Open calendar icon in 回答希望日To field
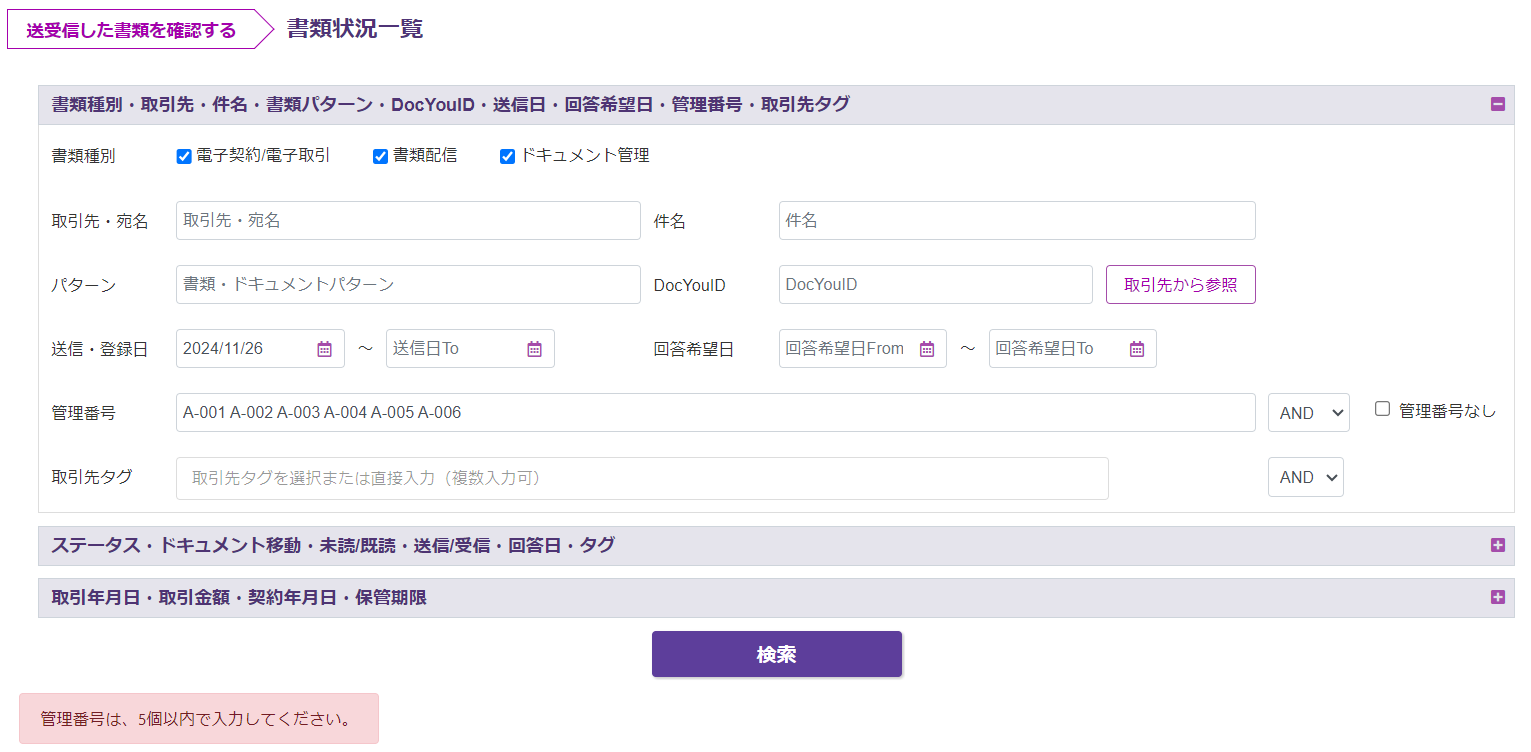 pos(1136,349)
